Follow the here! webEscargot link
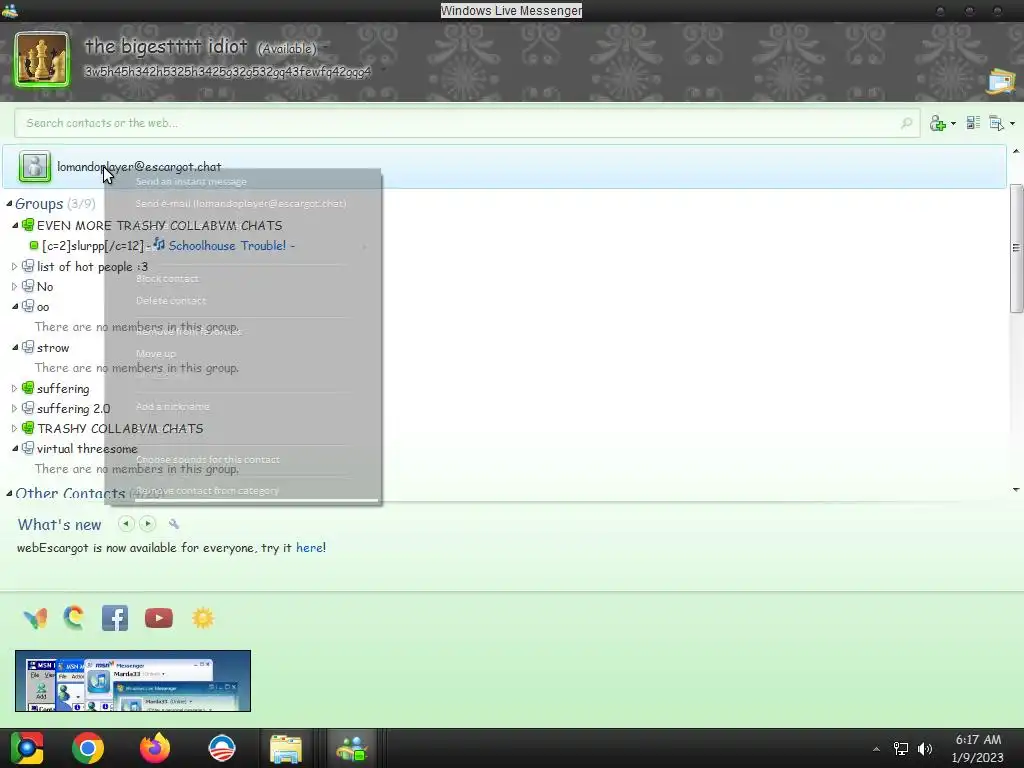1024x768 pixels. pyautogui.click(x=311, y=547)
